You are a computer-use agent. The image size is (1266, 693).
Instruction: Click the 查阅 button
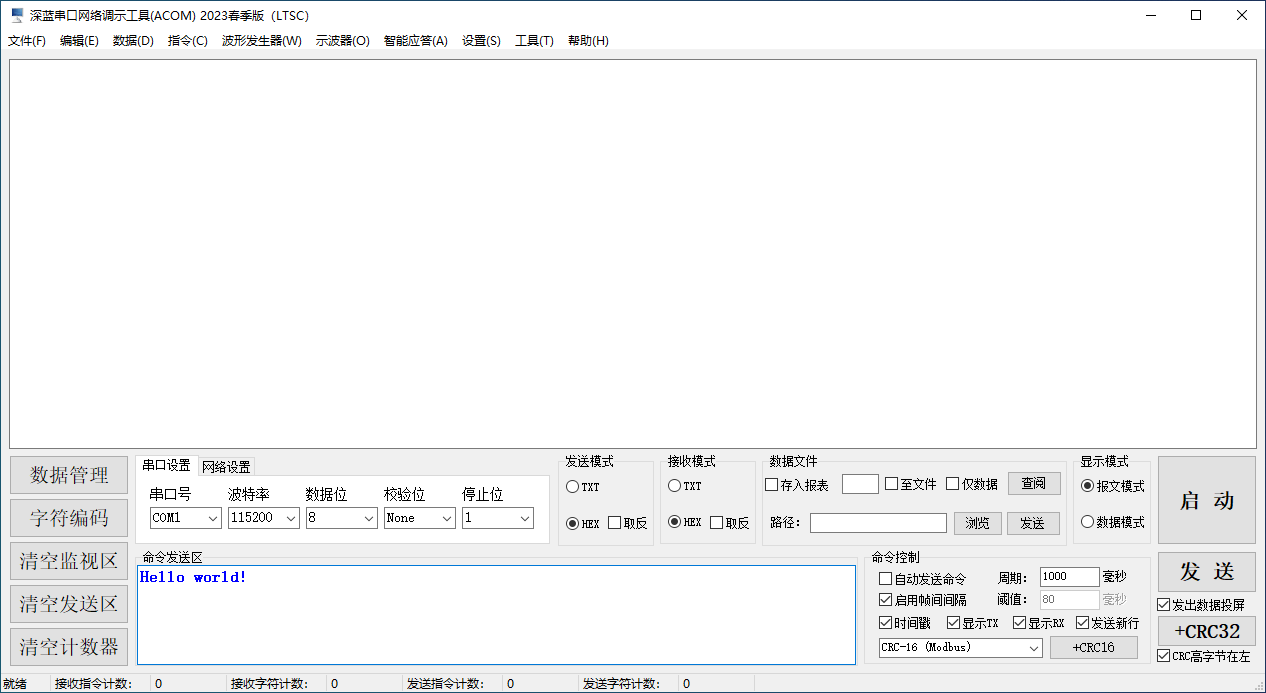[1034, 484]
